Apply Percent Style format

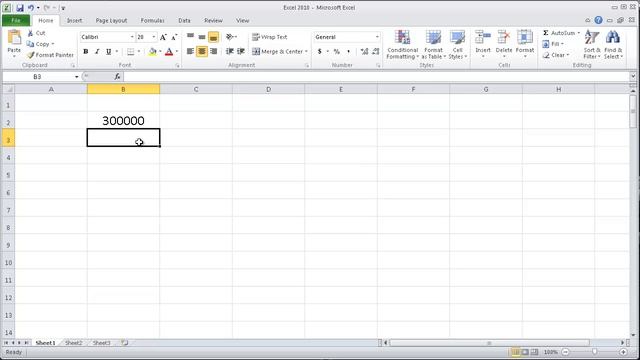[337, 51]
